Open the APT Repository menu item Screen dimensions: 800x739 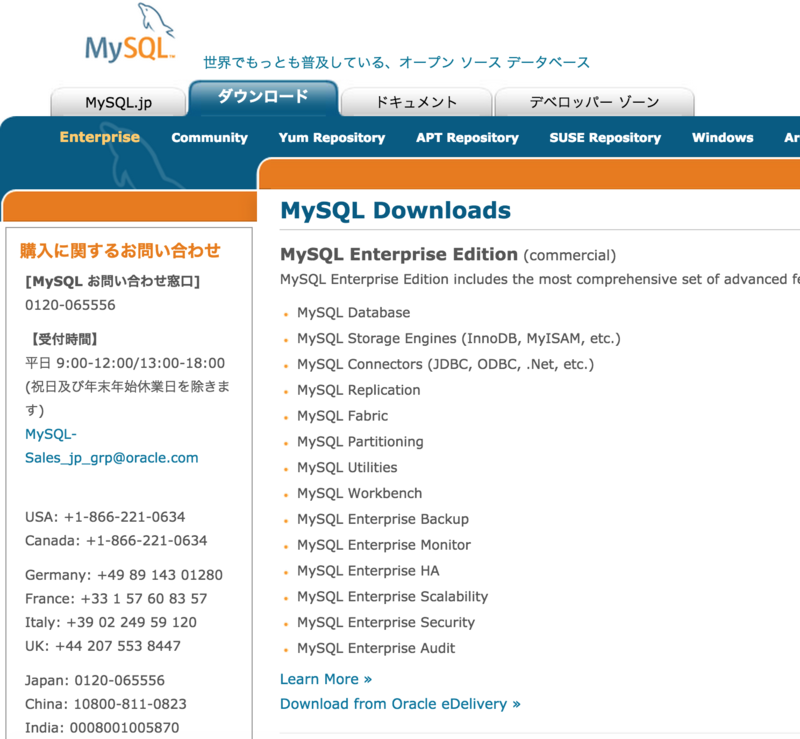point(467,138)
